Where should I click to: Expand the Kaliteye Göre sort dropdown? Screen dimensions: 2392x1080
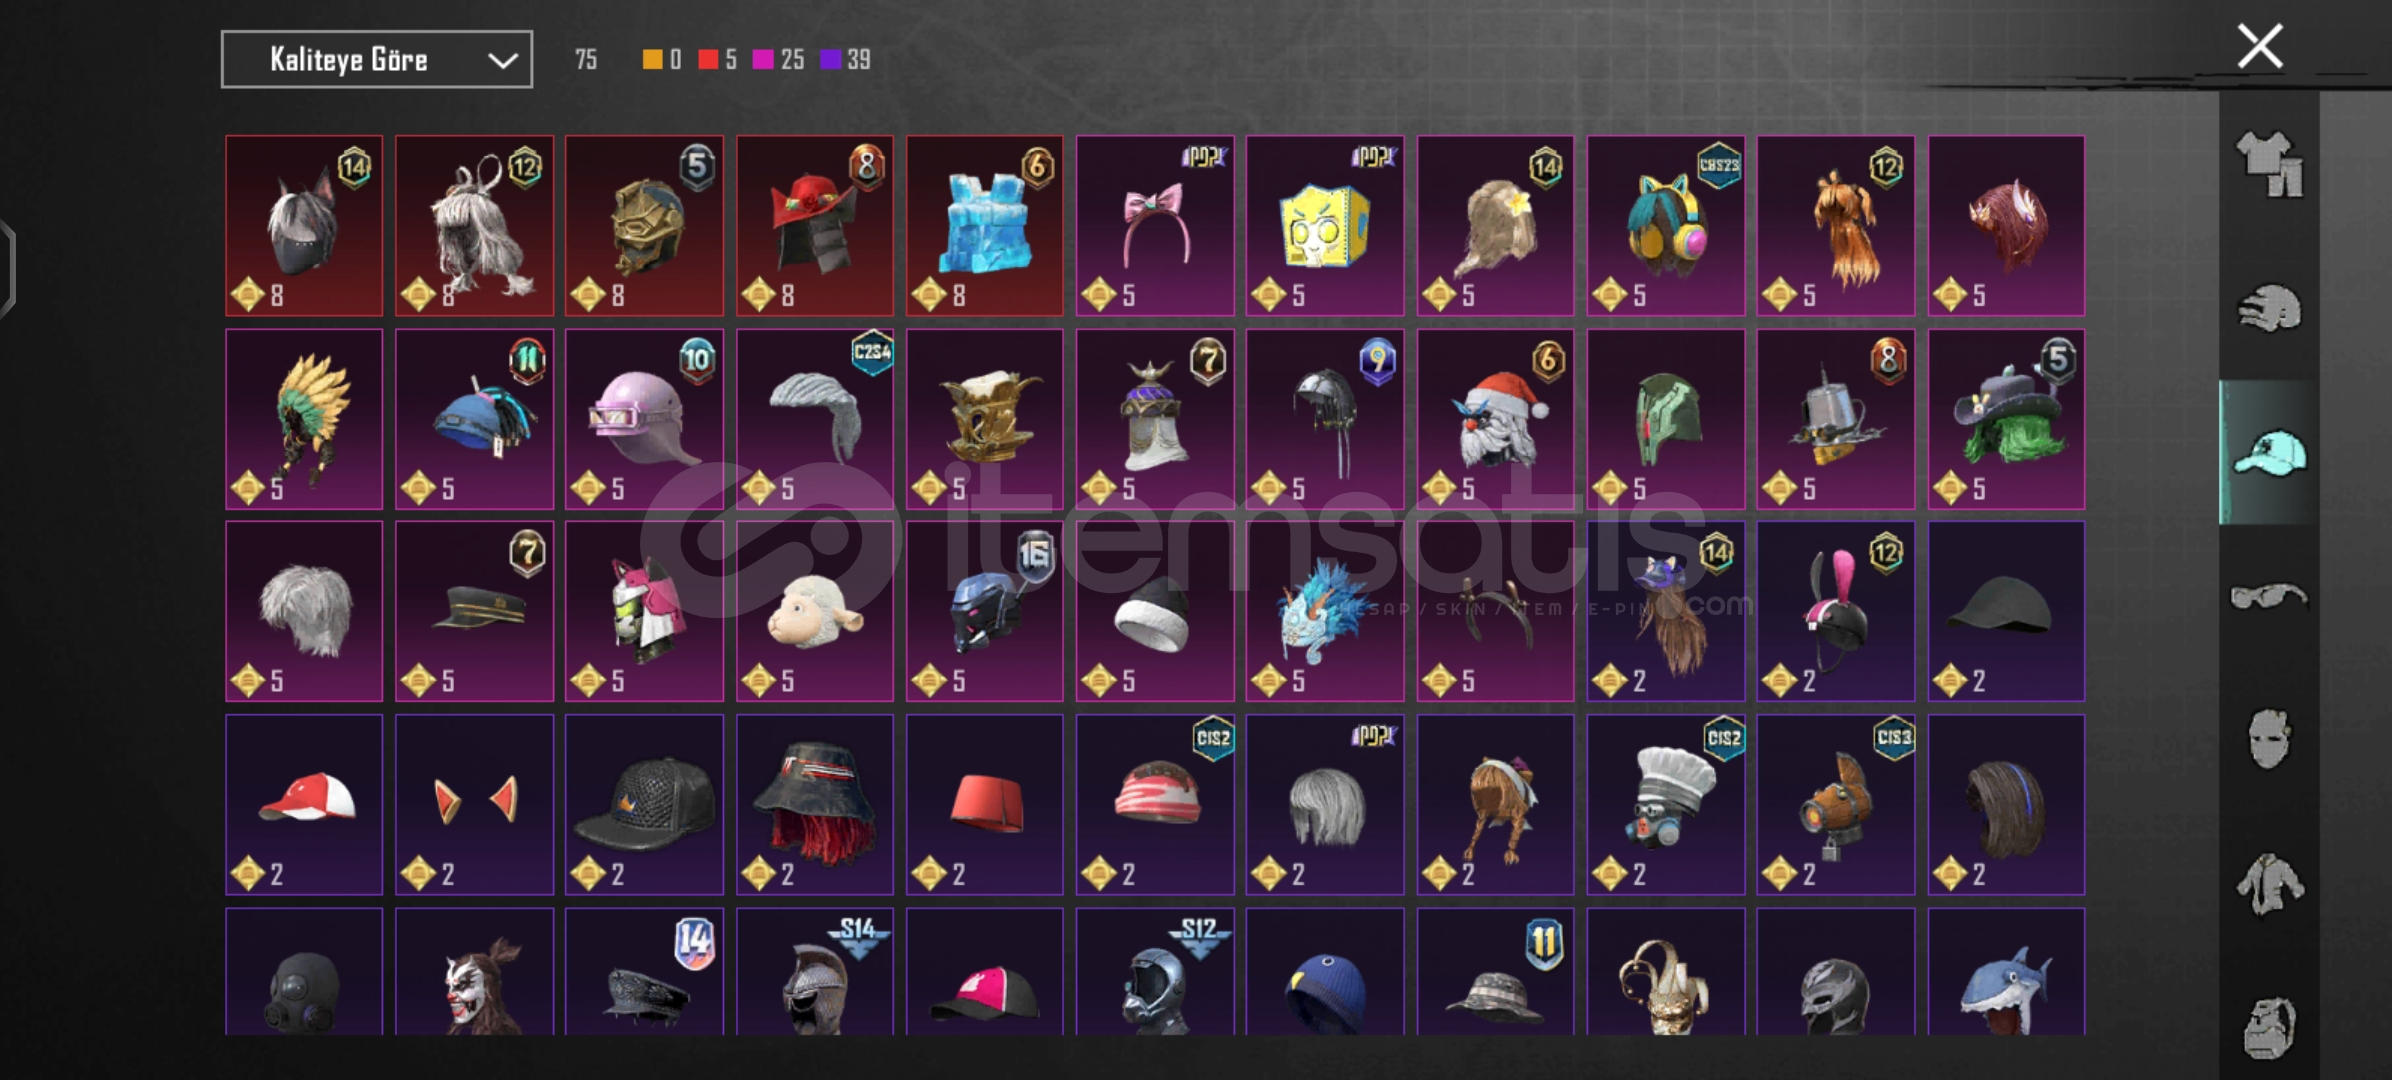click(377, 60)
